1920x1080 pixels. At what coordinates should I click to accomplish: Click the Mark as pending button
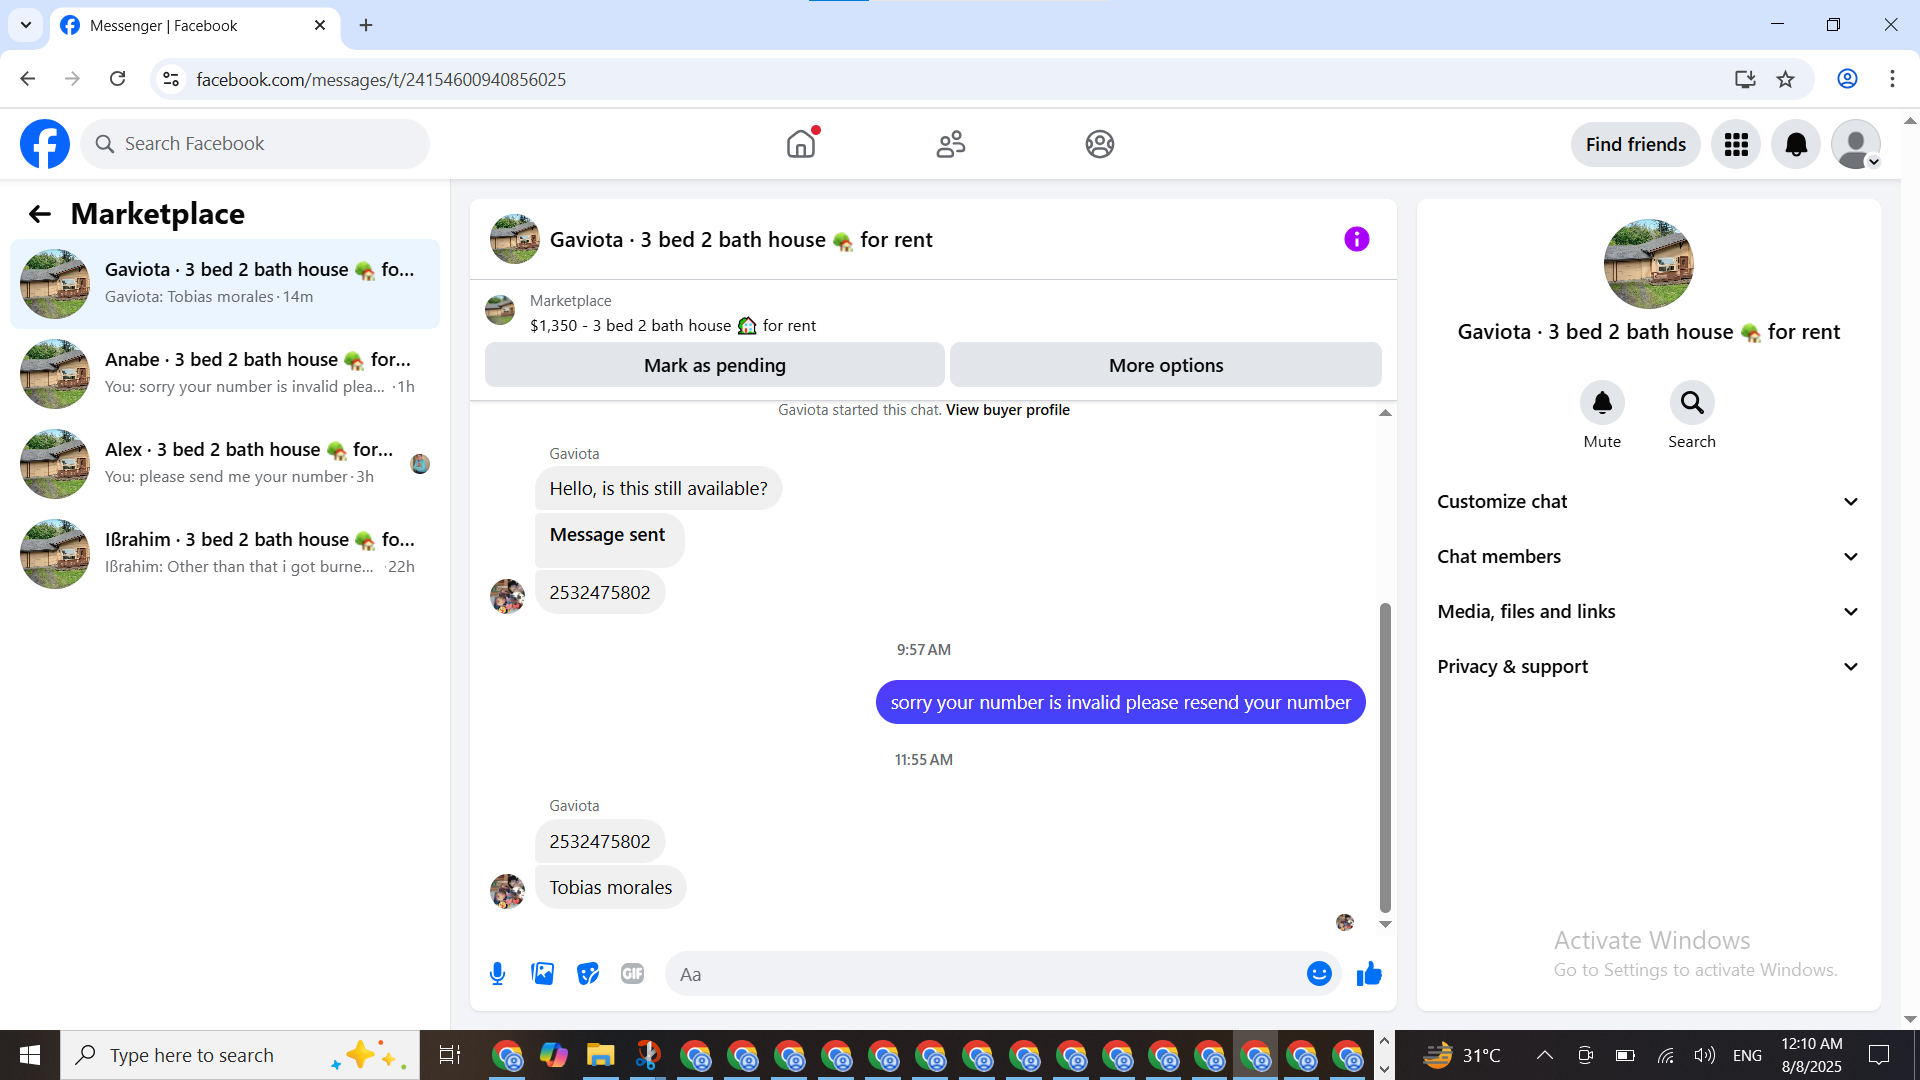[x=714, y=365]
